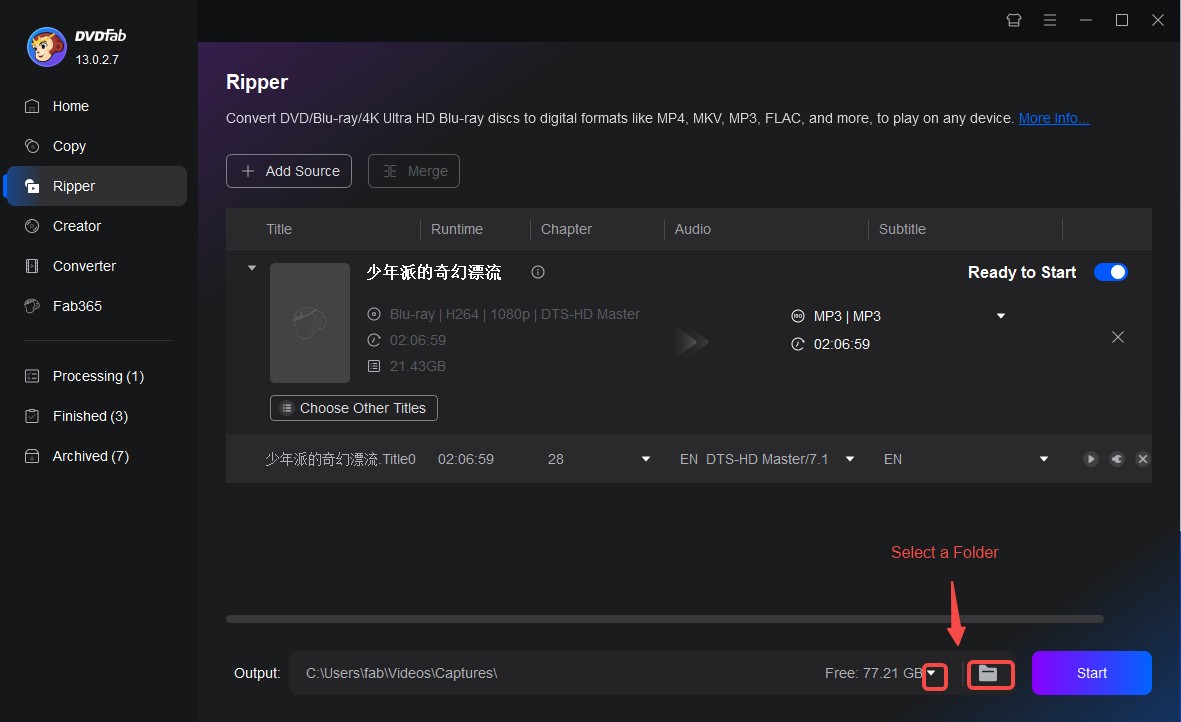The height and width of the screenshot is (722, 1181).
Task: Open advanced settings icon for Title0
Action: coord(1117,459)
